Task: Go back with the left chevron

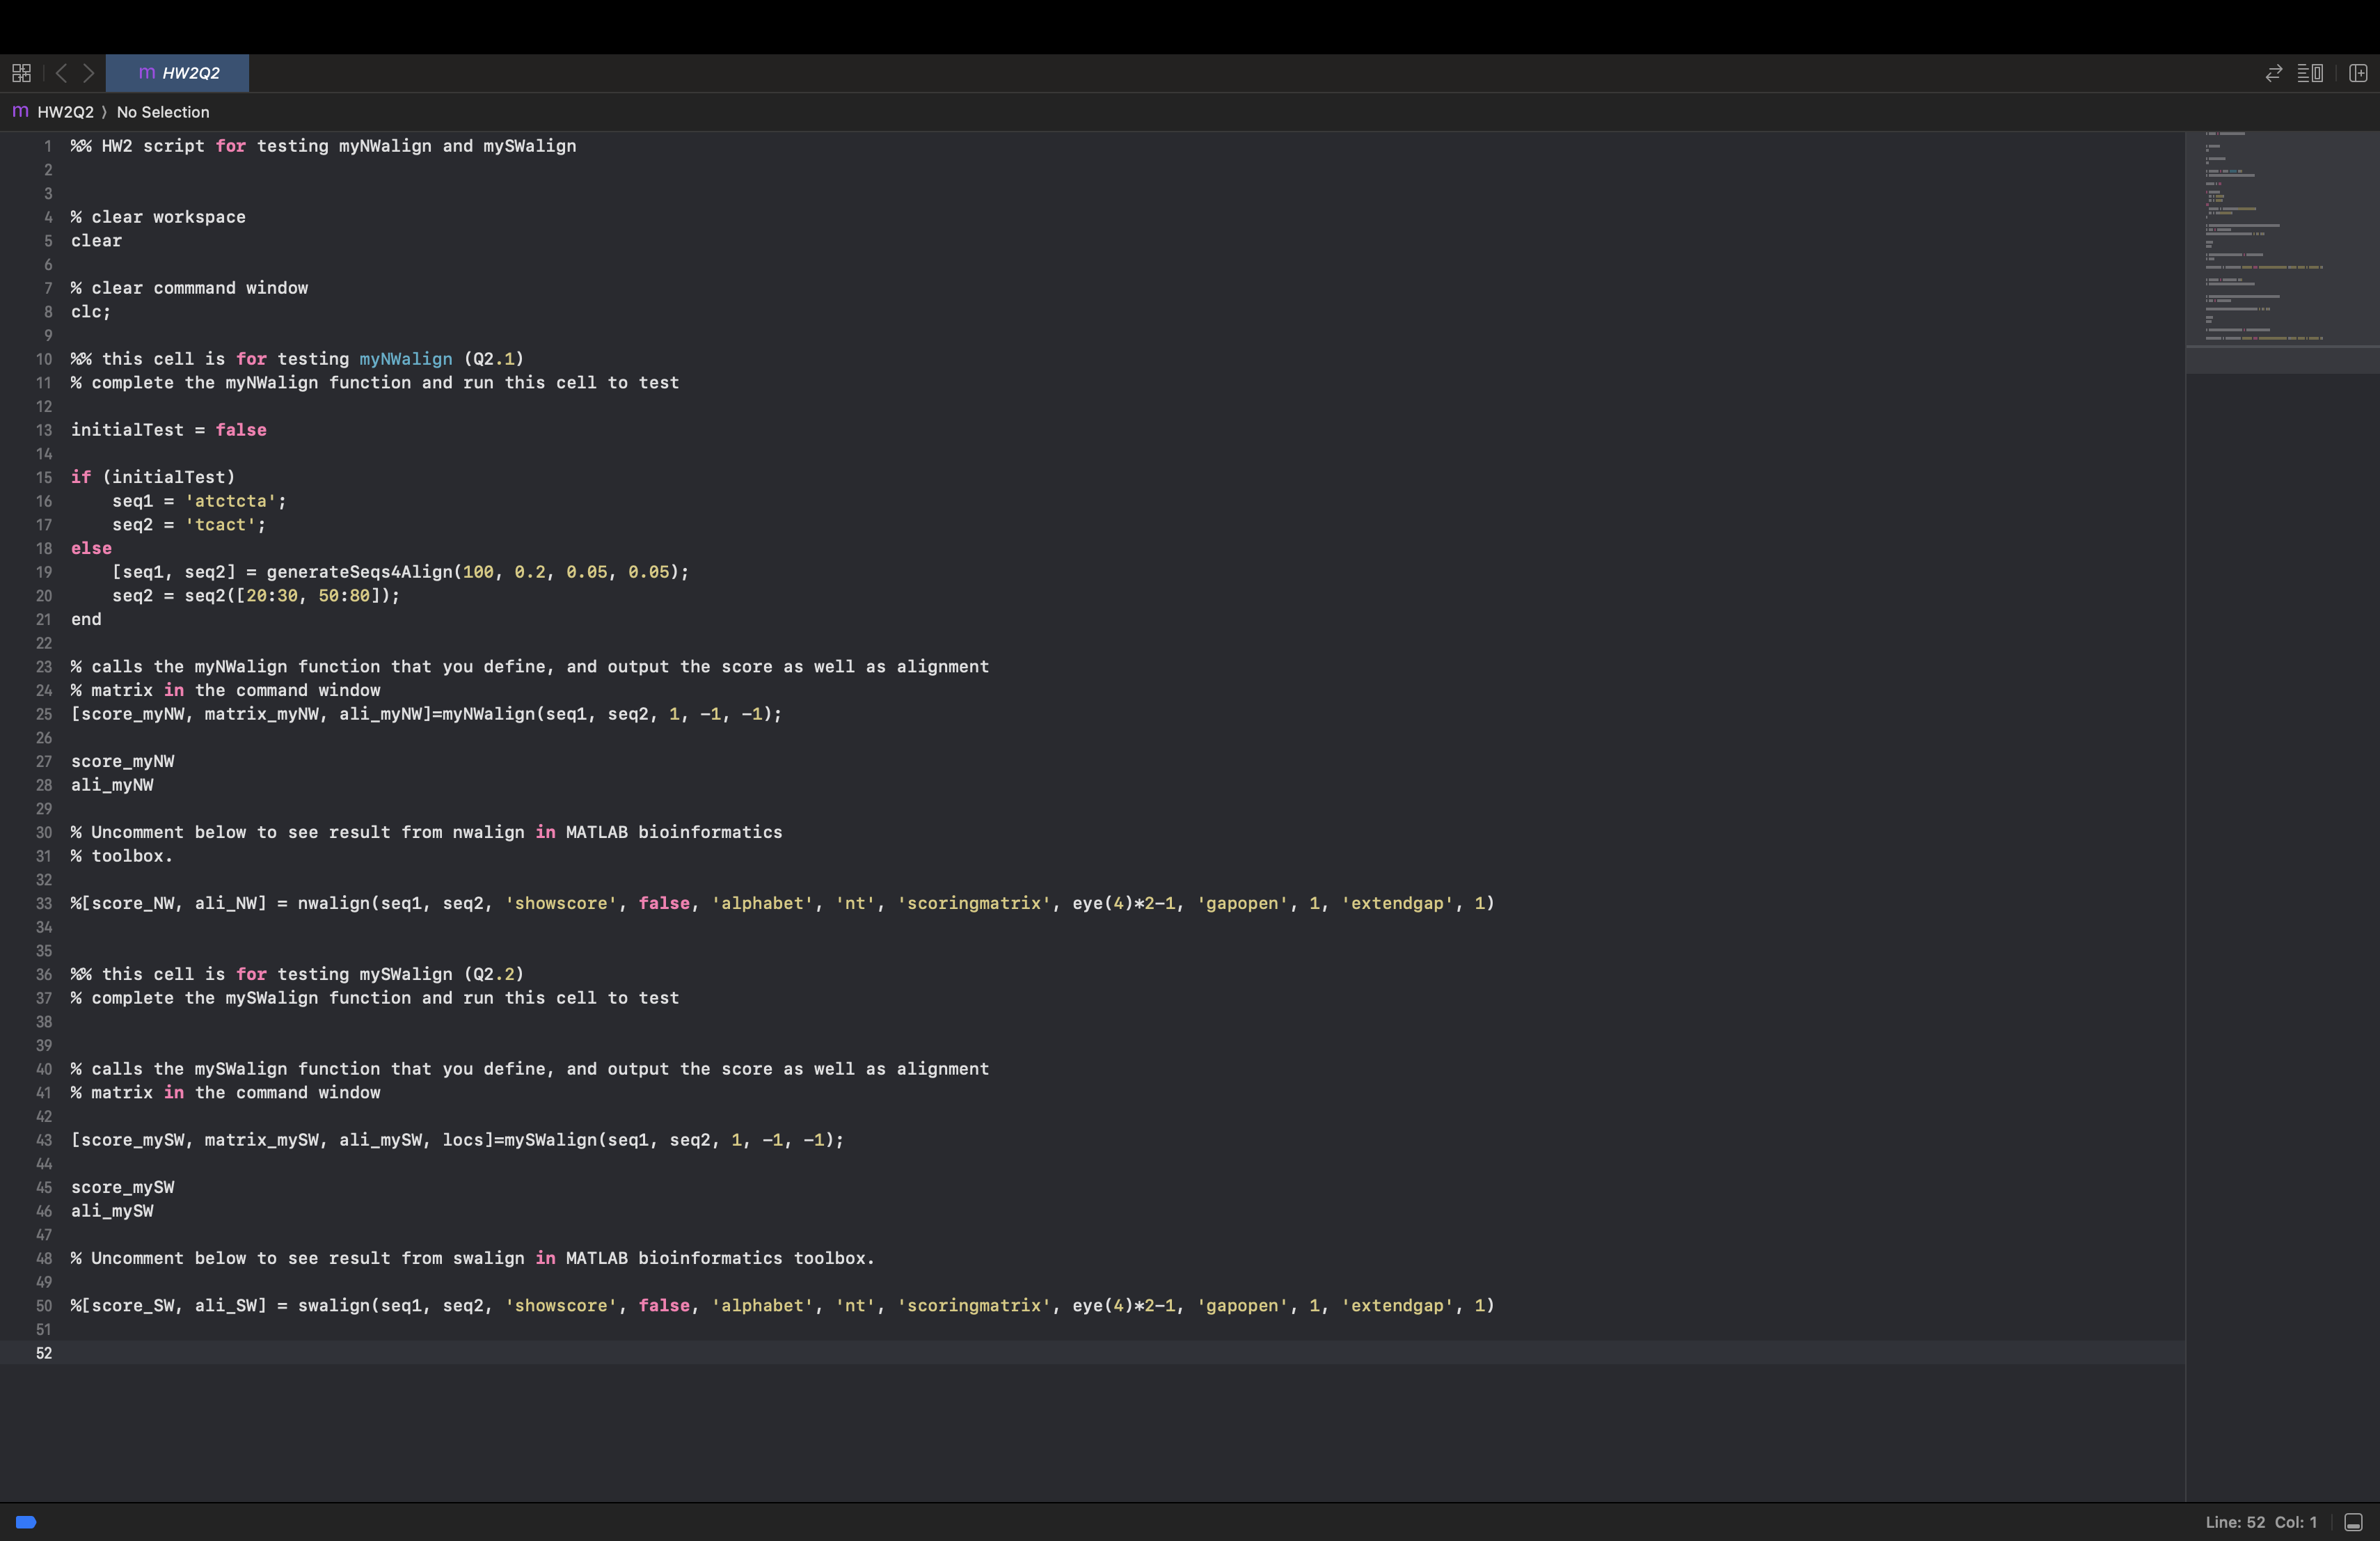Action: click(61, 73)
